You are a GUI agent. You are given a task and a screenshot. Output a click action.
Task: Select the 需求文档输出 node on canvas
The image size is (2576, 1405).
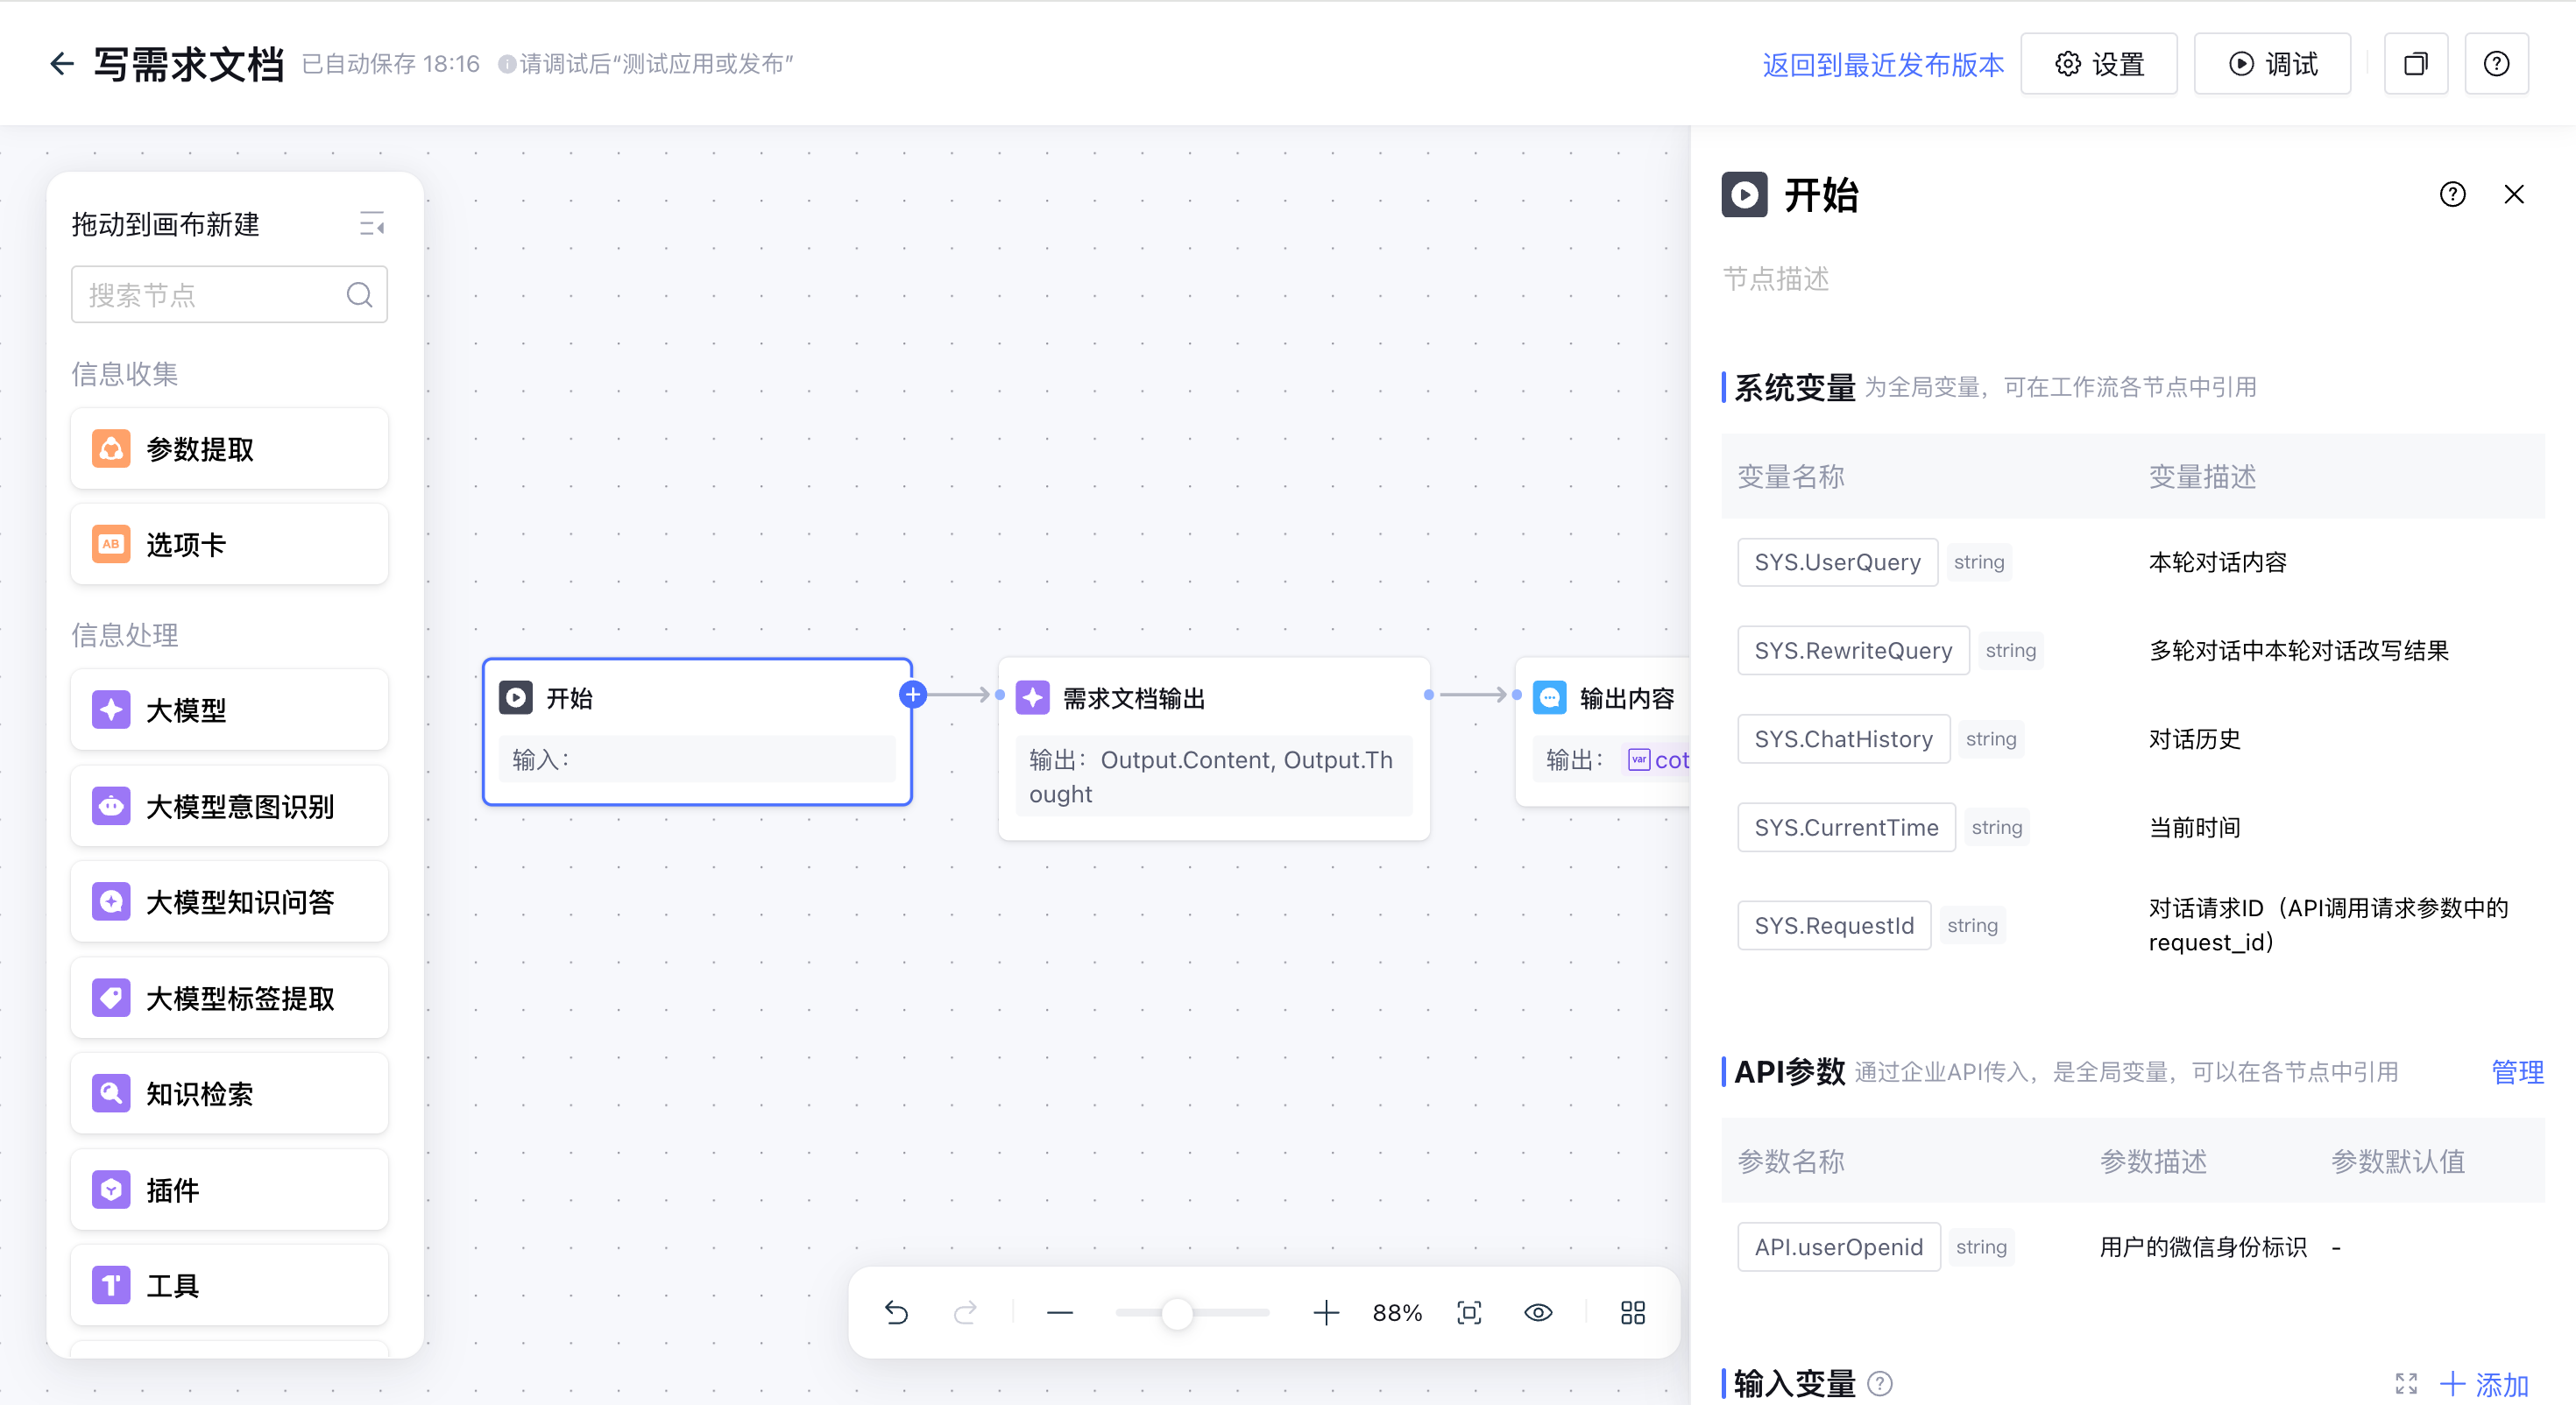coord(1213,698)
